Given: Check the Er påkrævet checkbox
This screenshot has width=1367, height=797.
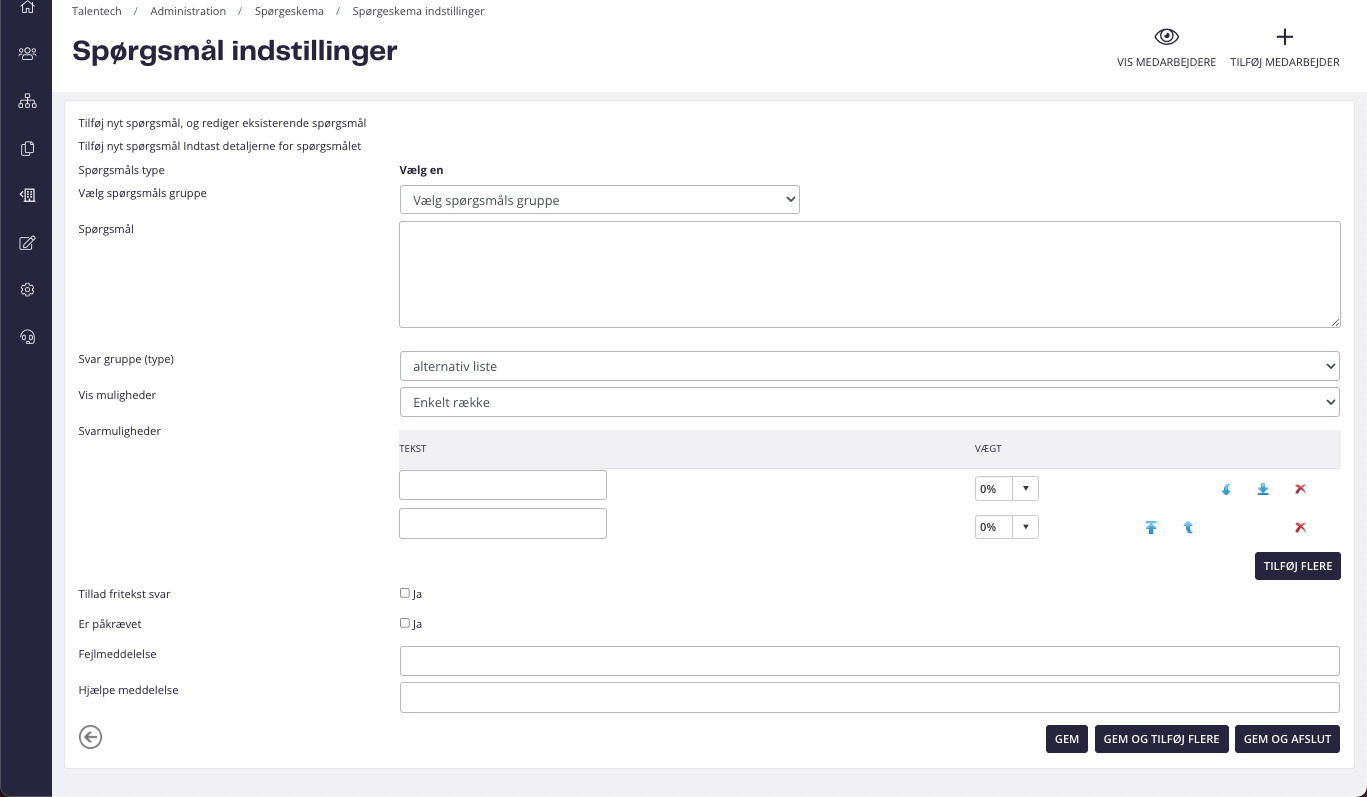Looking at the screenshot, I should coord(405,623).
